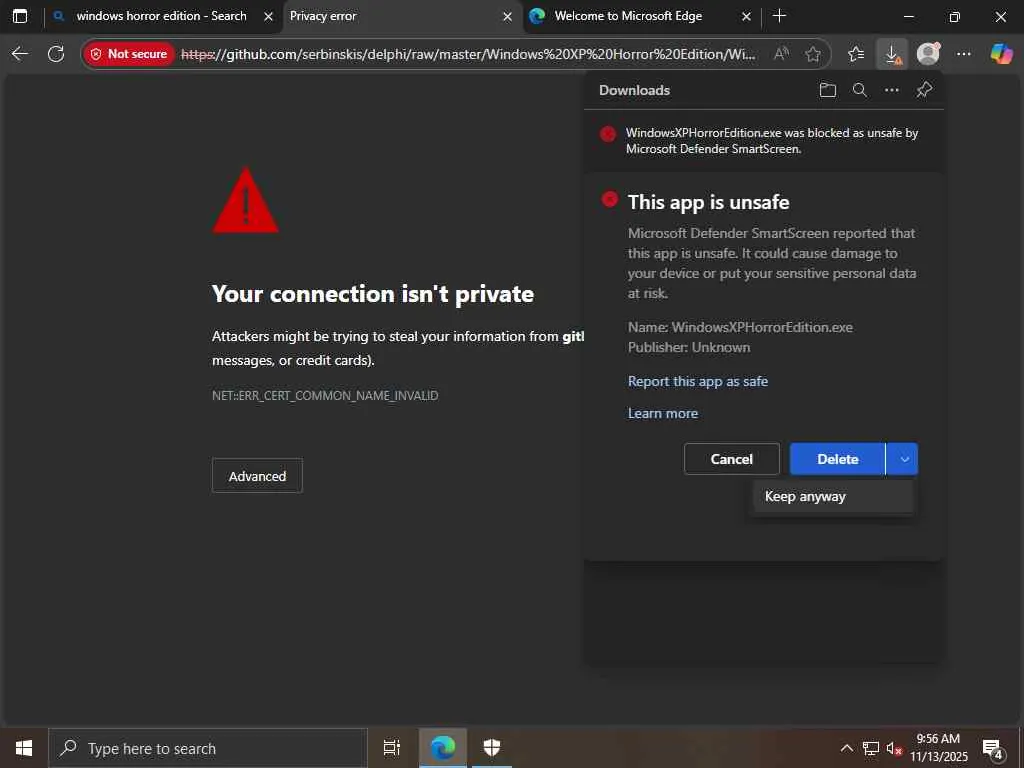Click the Not secure badge
The height and width of the screenshot is (768, 1024).
tap(129, 54)
